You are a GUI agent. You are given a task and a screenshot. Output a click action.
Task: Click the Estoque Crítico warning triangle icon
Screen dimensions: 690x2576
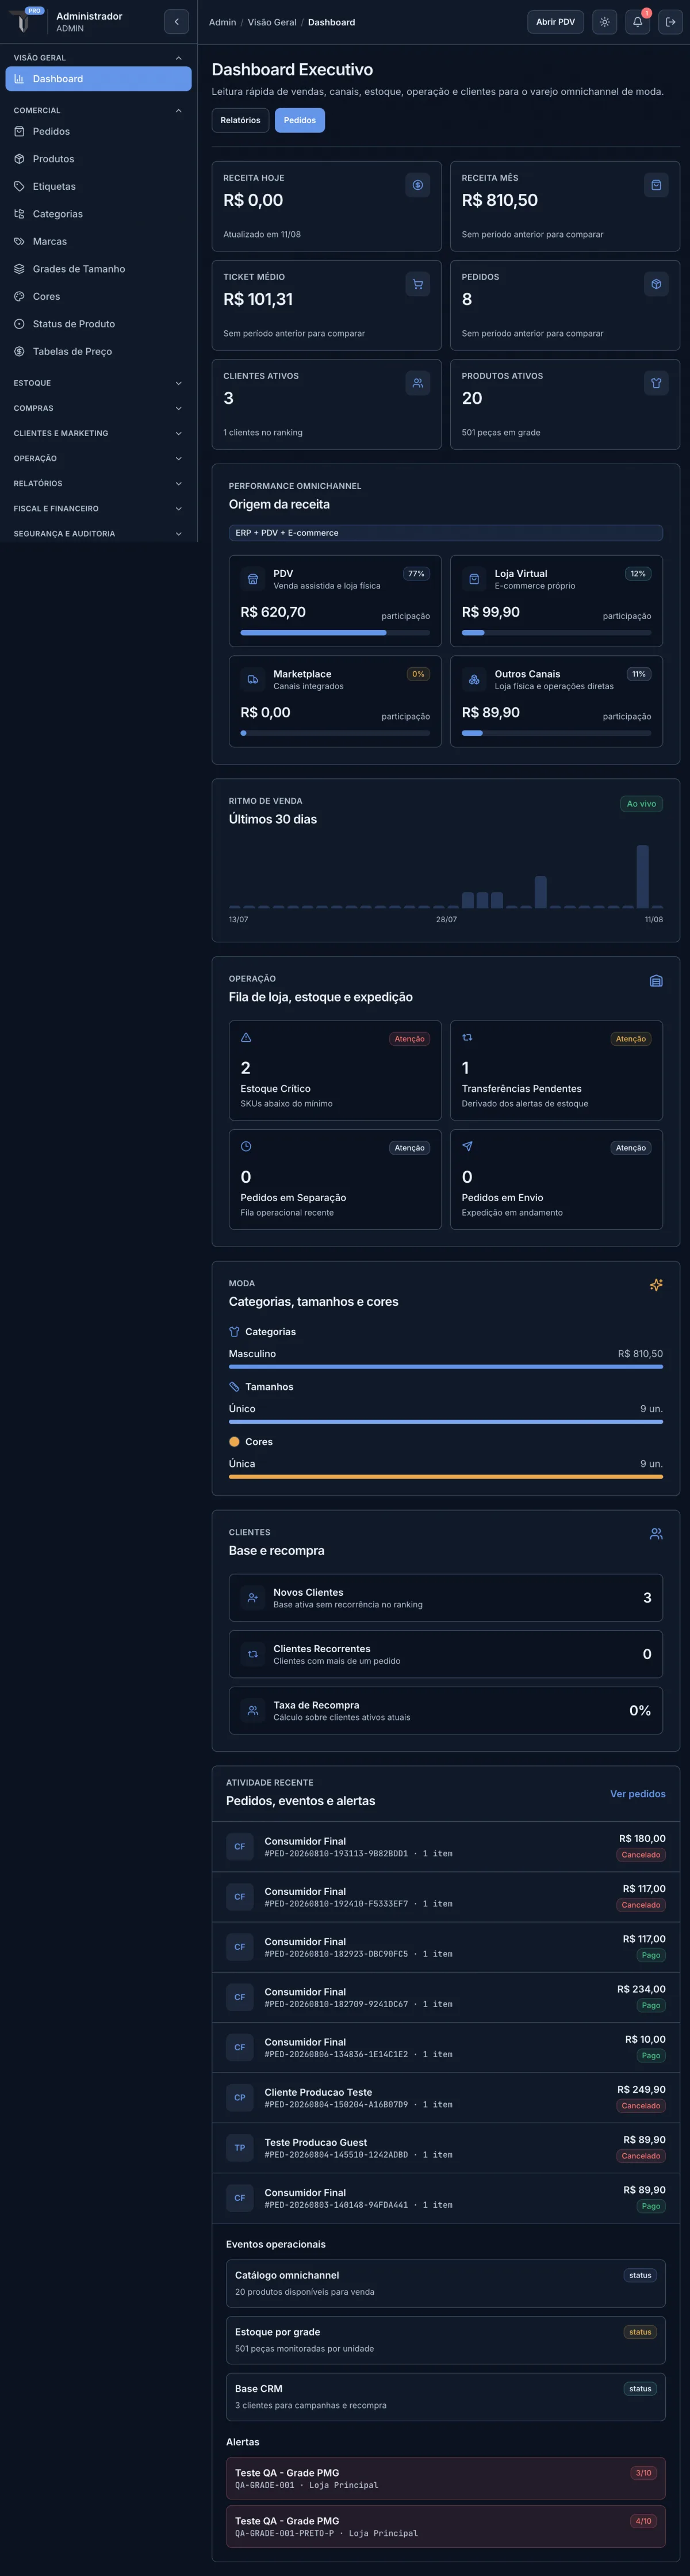246,1037
